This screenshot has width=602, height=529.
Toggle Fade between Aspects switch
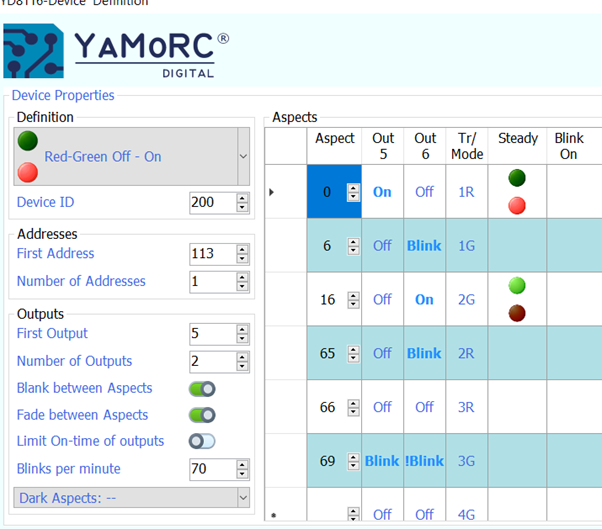tap(202, 415)
